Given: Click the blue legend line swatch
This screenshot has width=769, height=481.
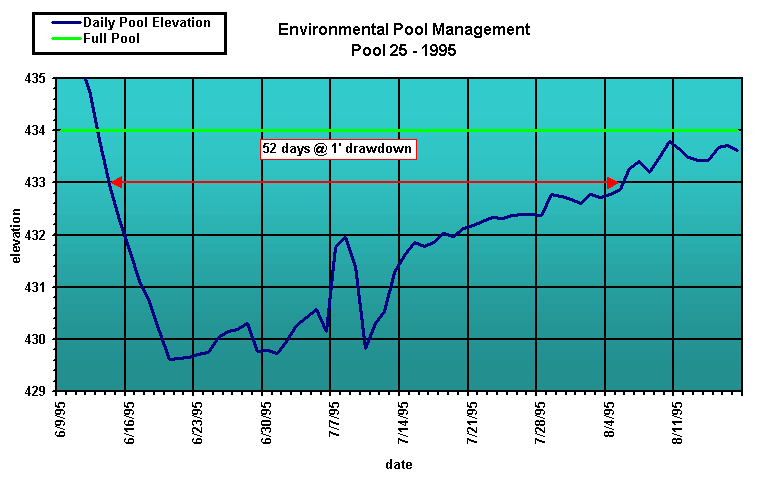Looking at the screenshot, I should [66, 23].
